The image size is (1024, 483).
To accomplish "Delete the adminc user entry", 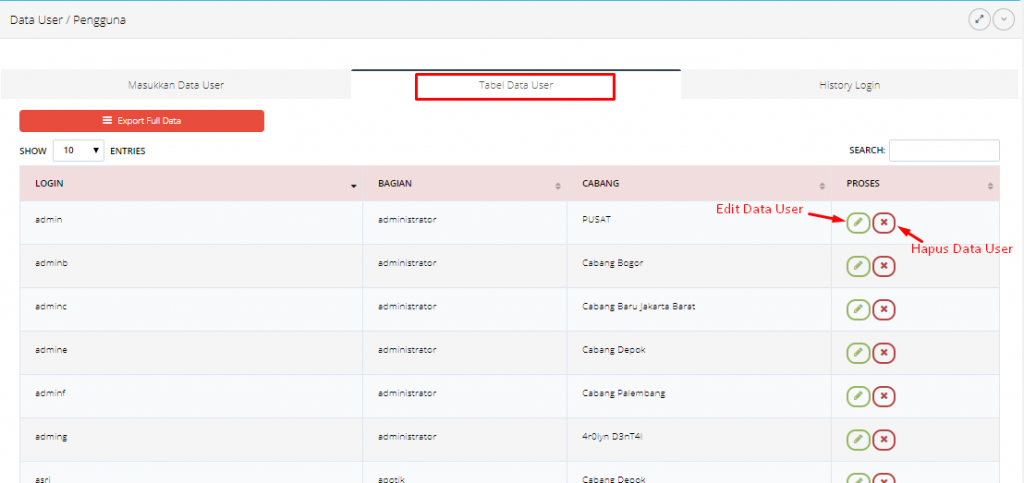I will pyautogui.click(x=884, y=309).
